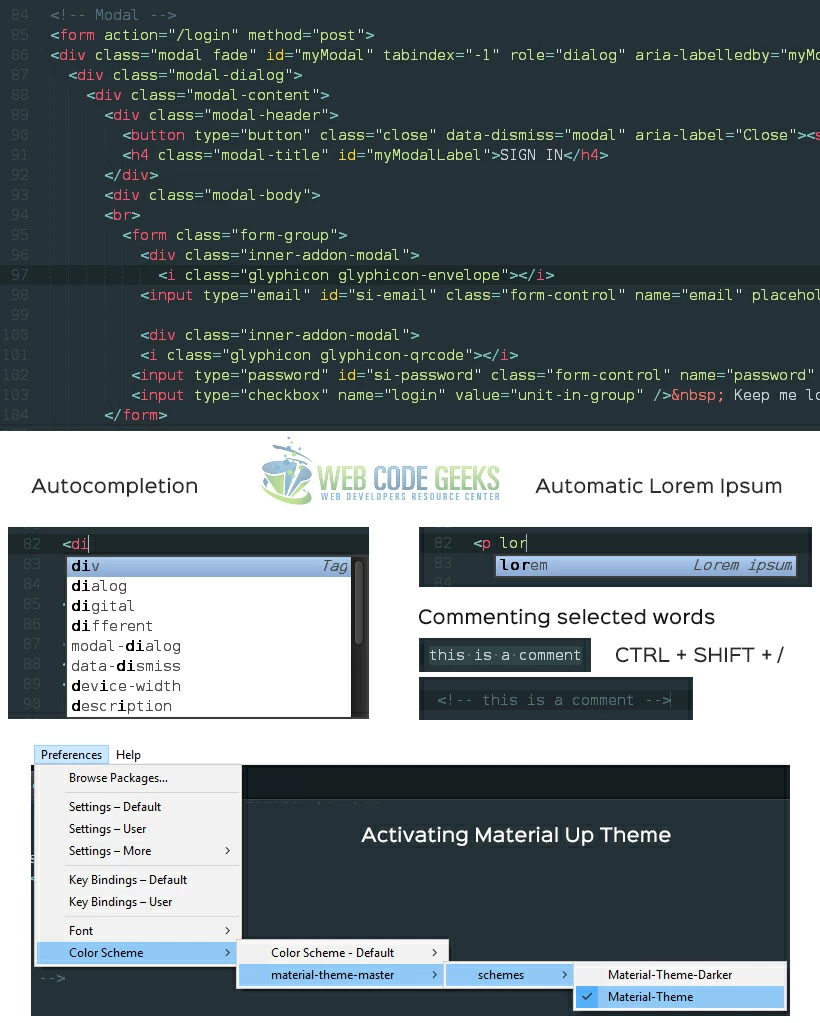
Task: Open the Help menu
Action: [129, 754]
